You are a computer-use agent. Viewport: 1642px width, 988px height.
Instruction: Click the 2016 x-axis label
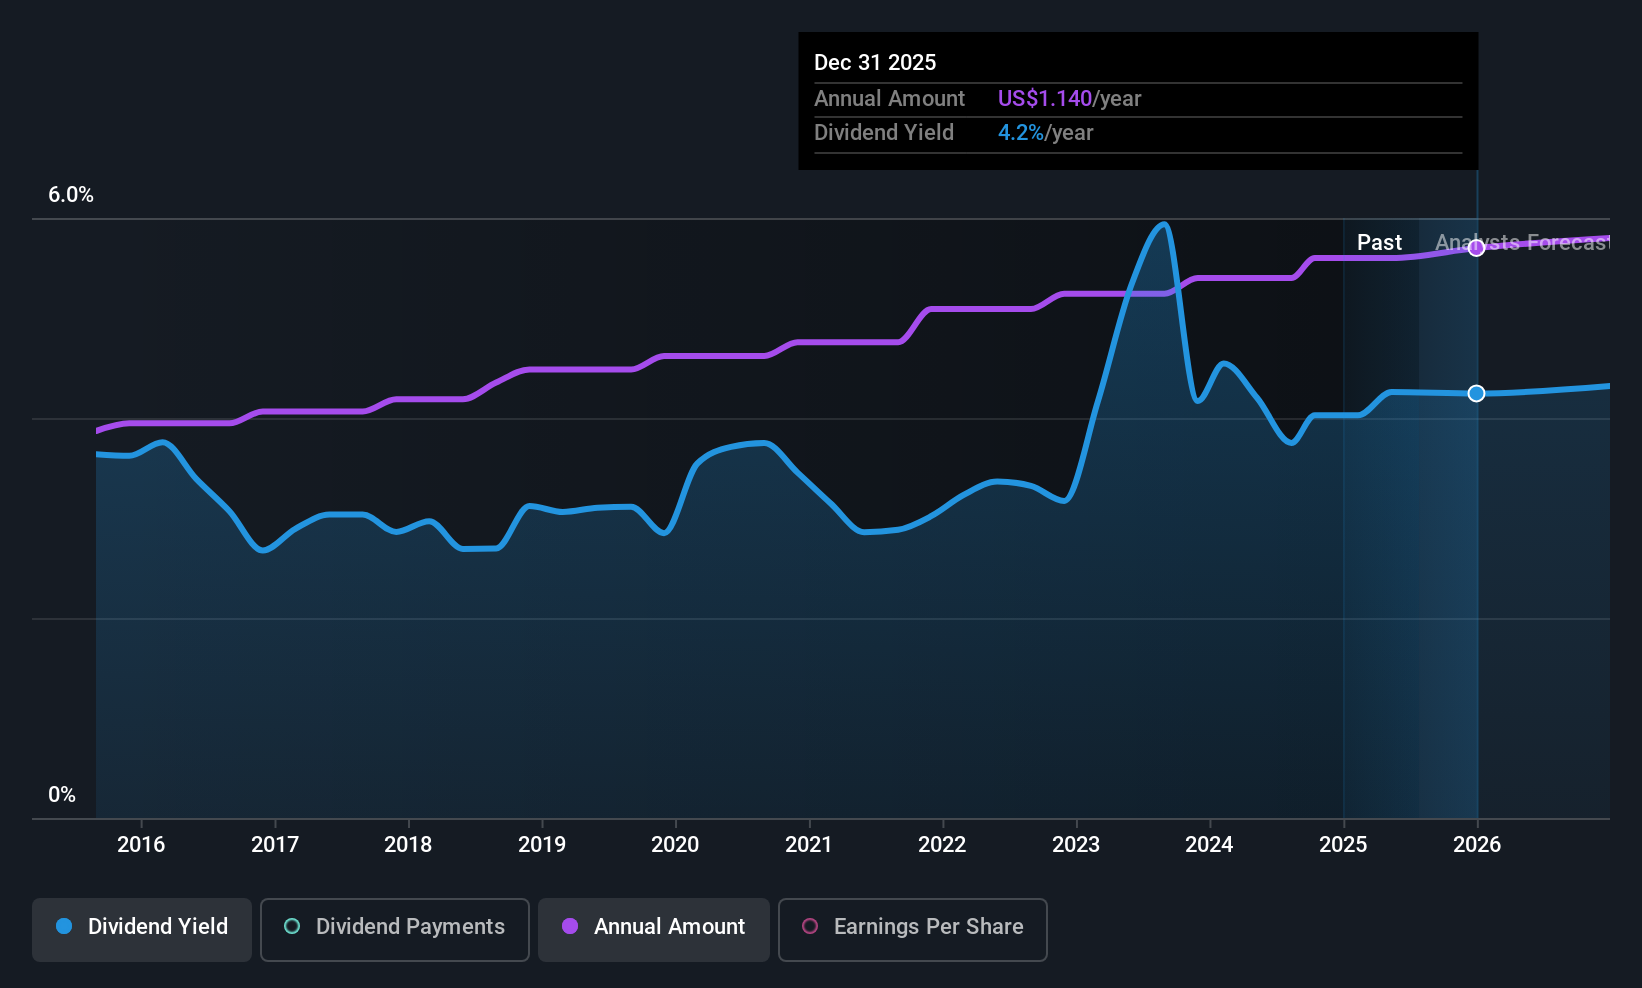point(141,844)
